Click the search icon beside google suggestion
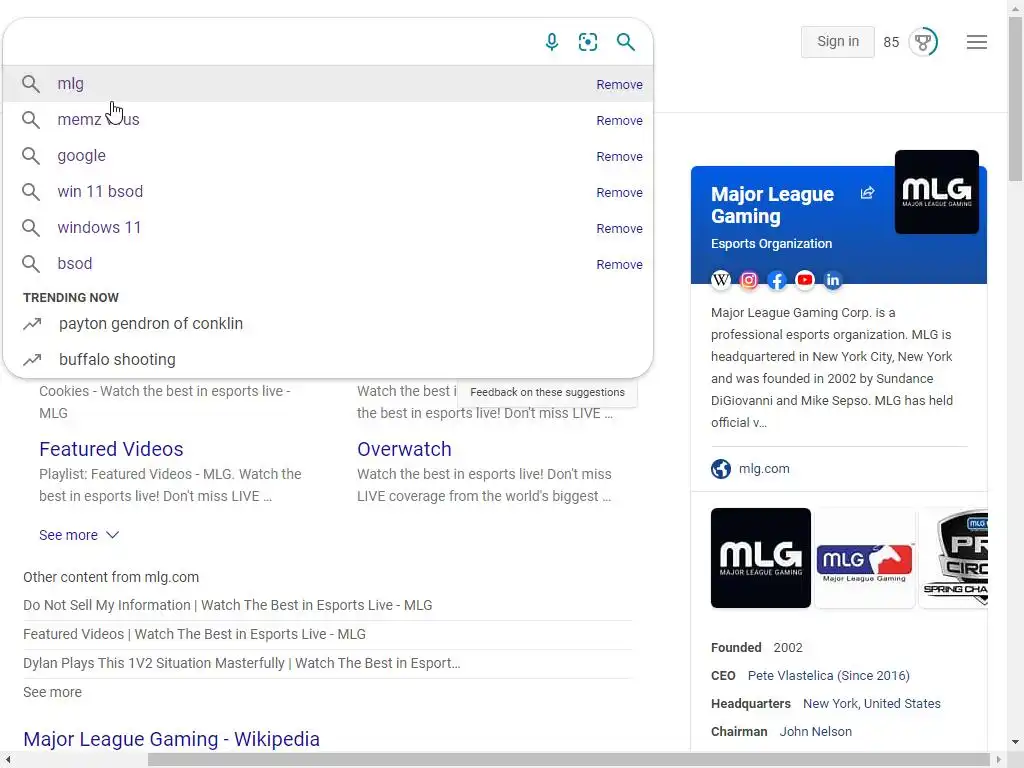 click(x=31, y=156)
